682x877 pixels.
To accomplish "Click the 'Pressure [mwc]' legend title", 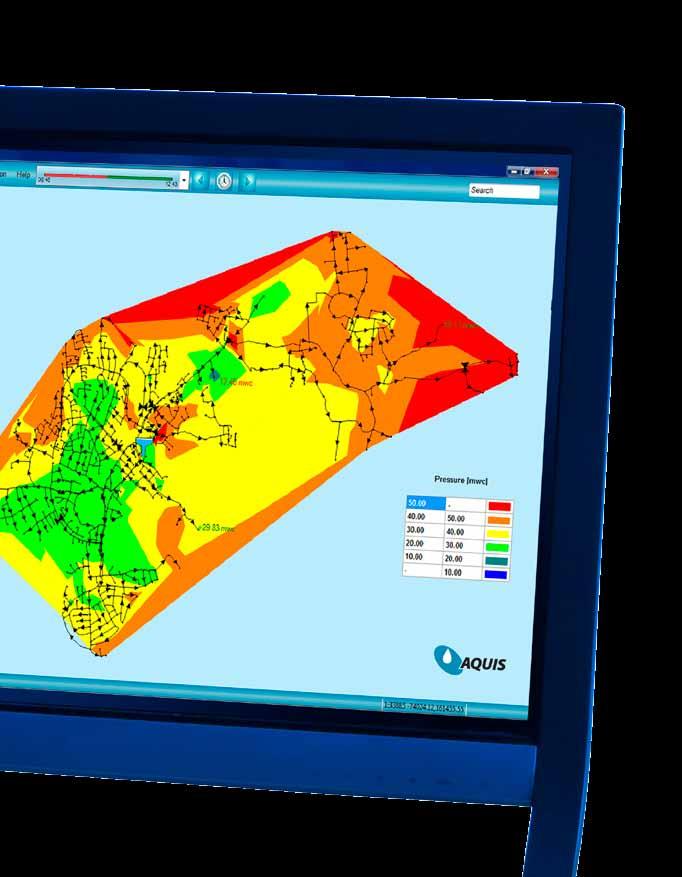I will tap(461, 480).
